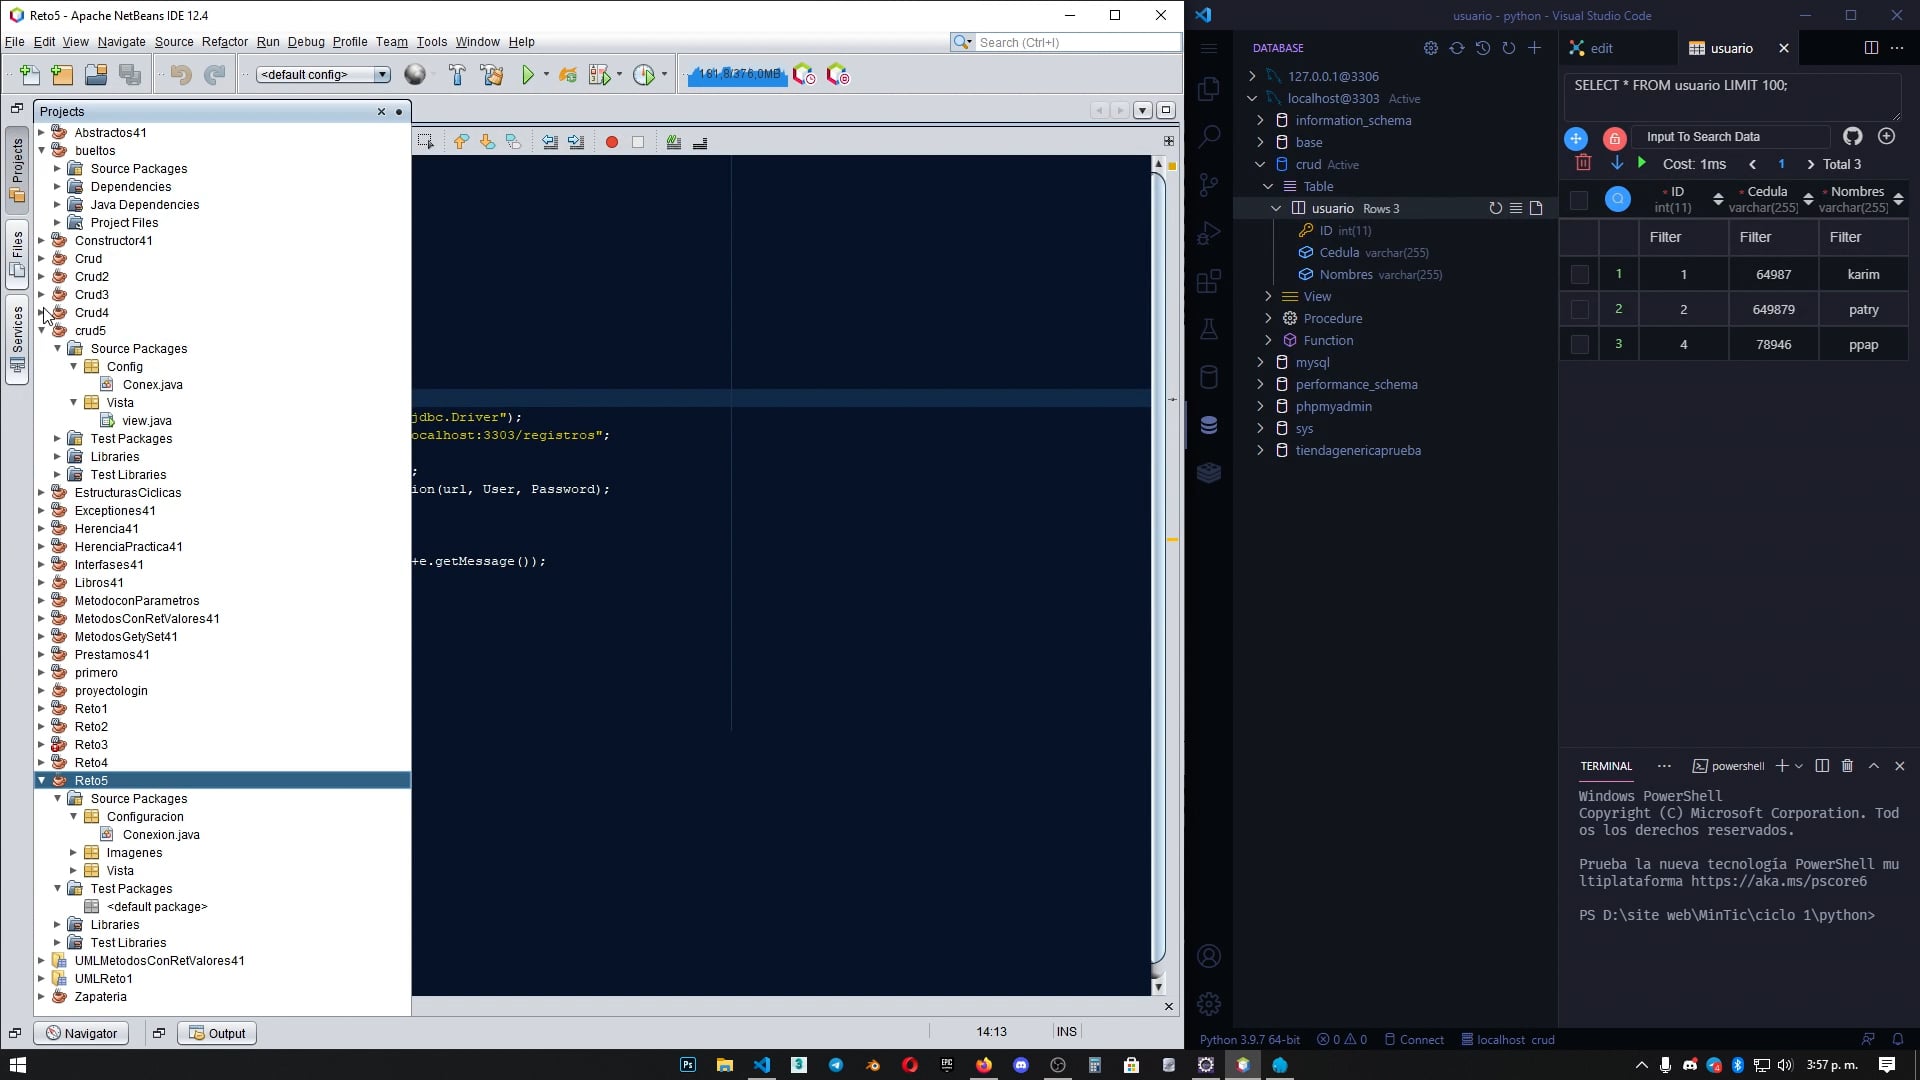Image resolution: width=1920 pixels, height=1080 pixels.
Task: Open the Profile Project icon in NetBeans
Action: pyautogui.click(x=643, y=74)
